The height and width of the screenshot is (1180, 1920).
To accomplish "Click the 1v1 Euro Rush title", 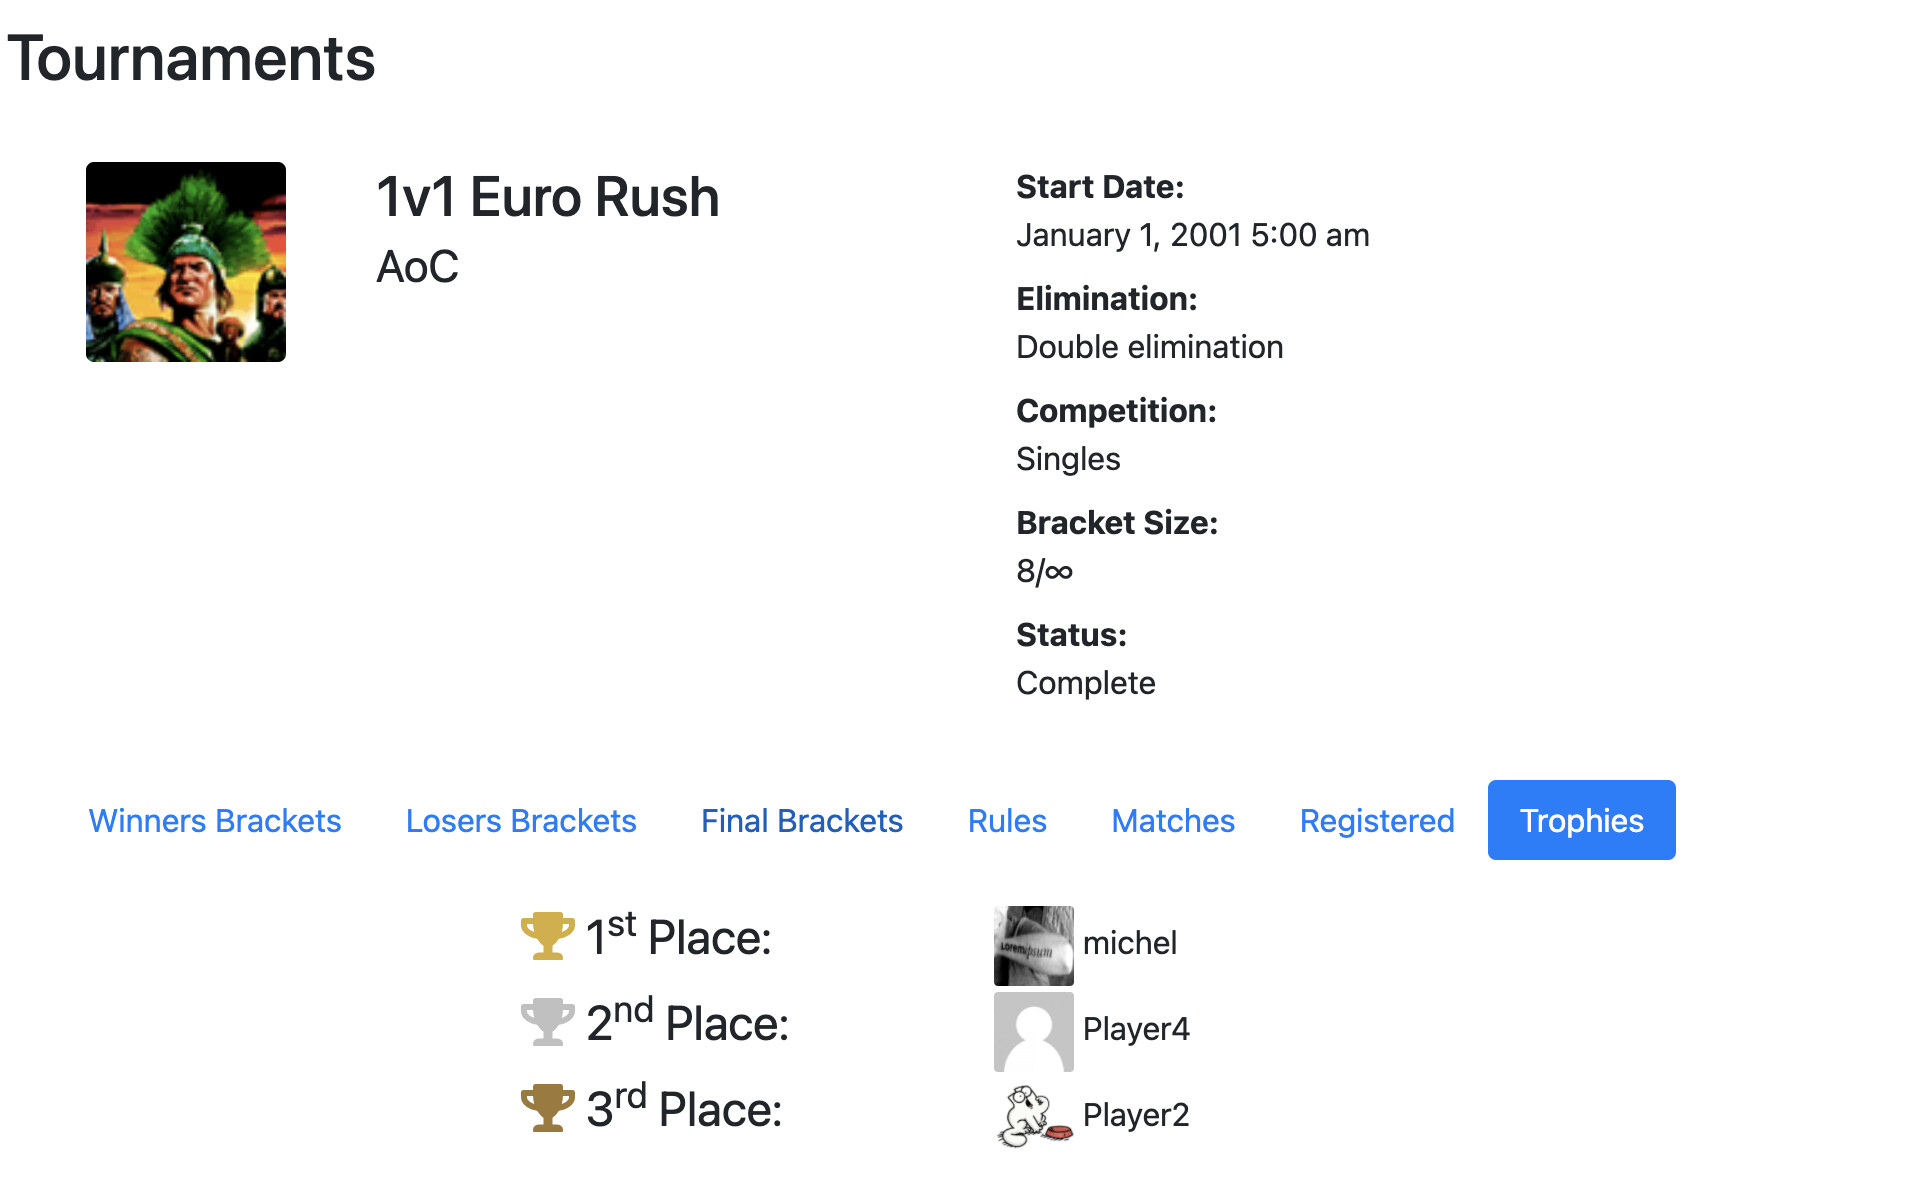I will pos(548,197).
